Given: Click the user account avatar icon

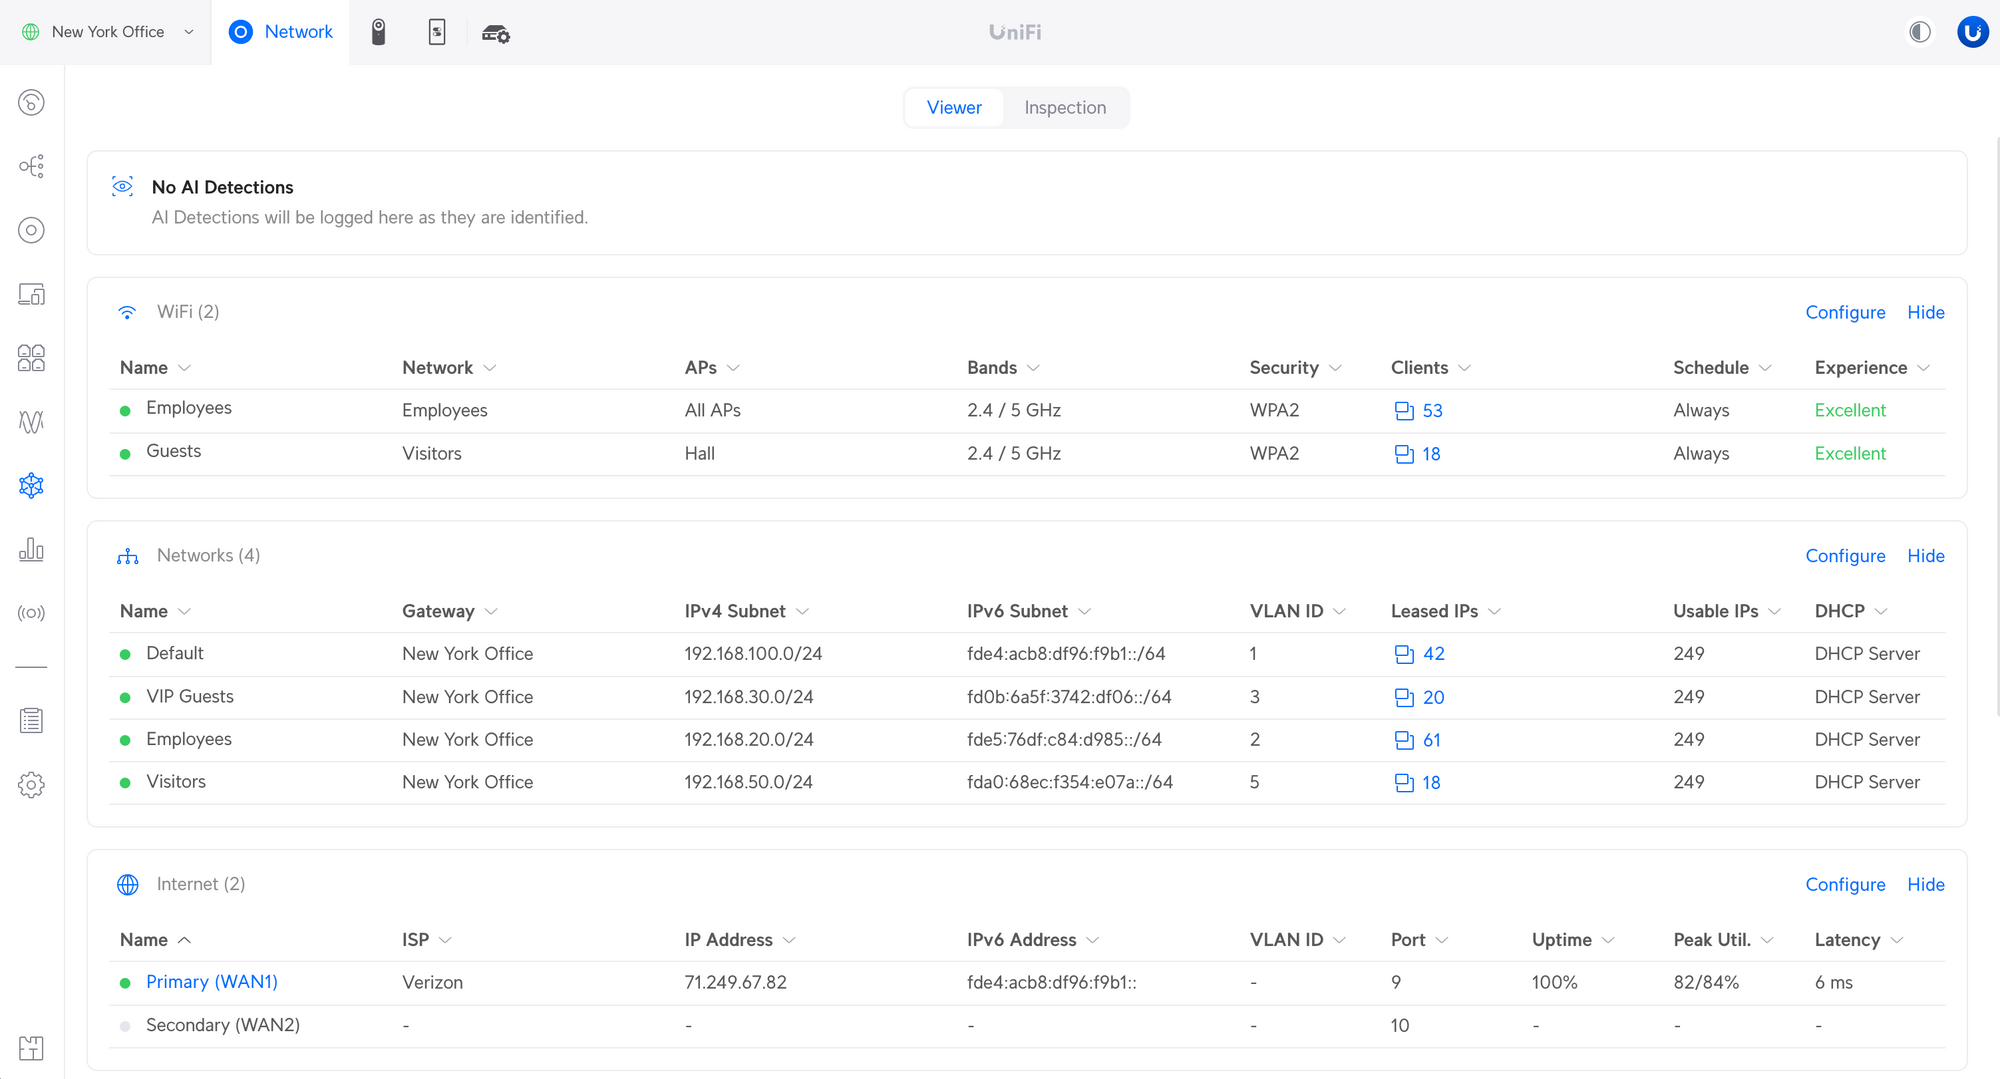Looking at the screenshot, I should click(x=1972, y=32).
